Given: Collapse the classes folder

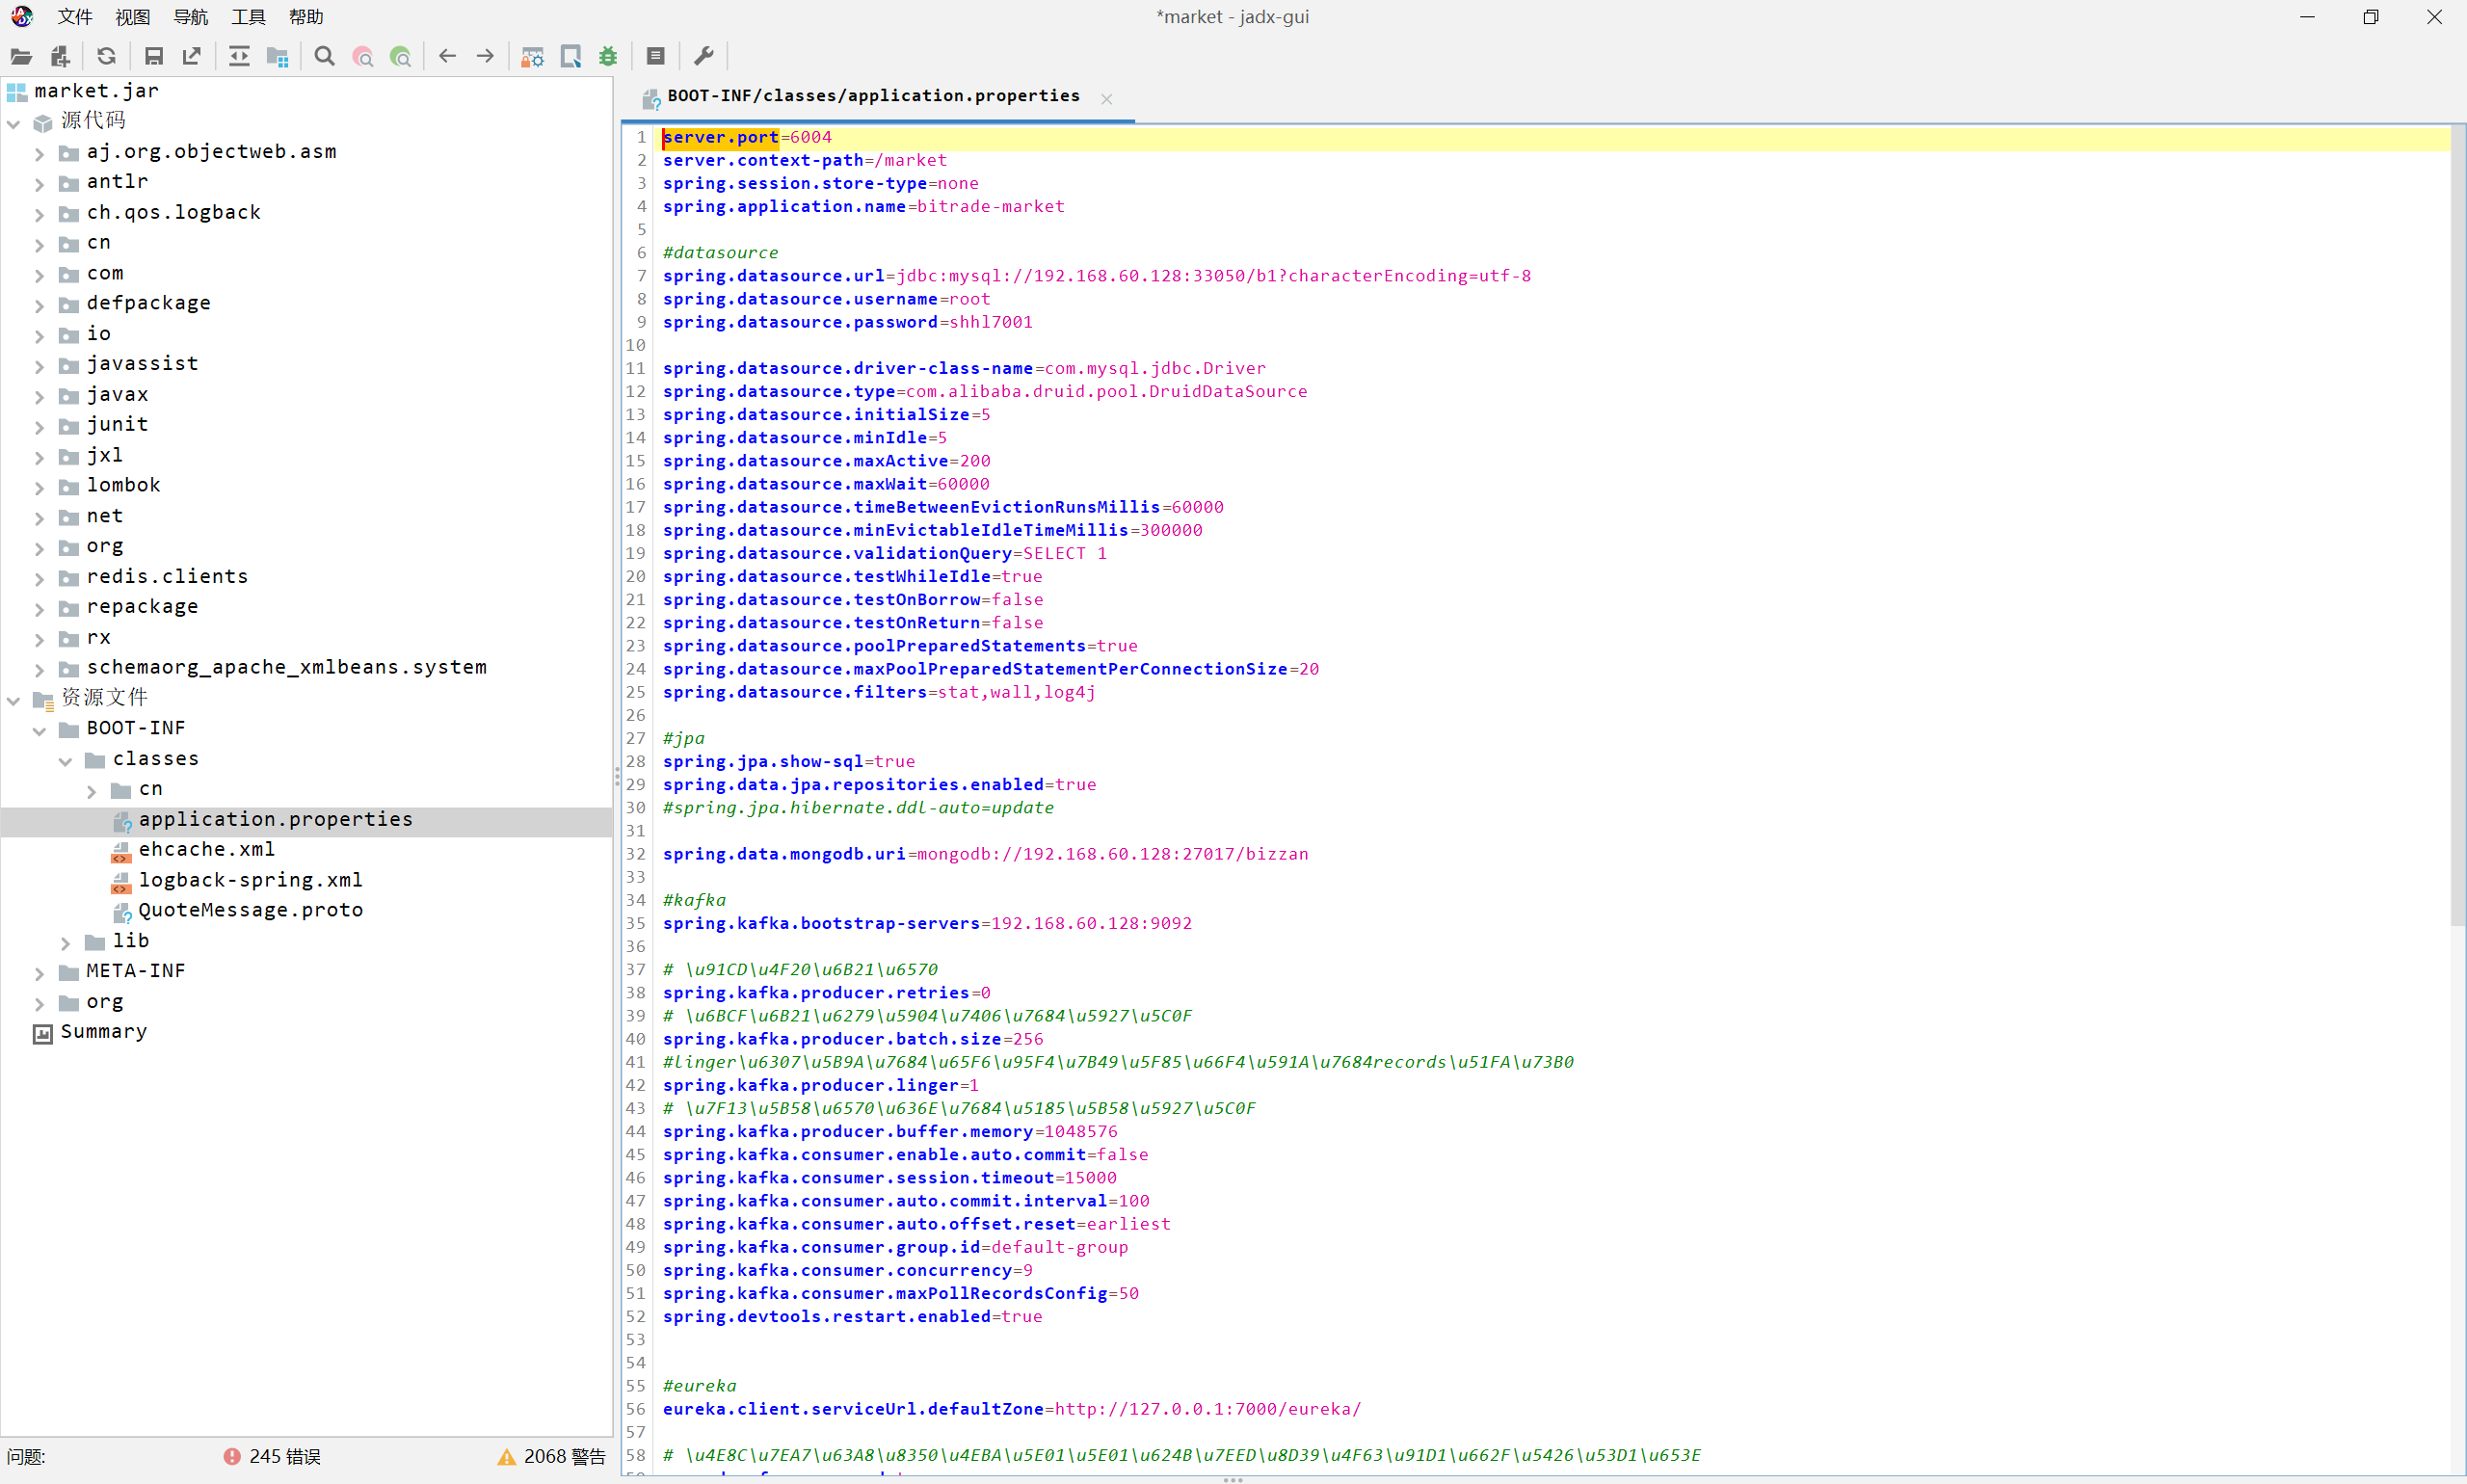Looking at the screenshot, I should [x=66, y=761].
